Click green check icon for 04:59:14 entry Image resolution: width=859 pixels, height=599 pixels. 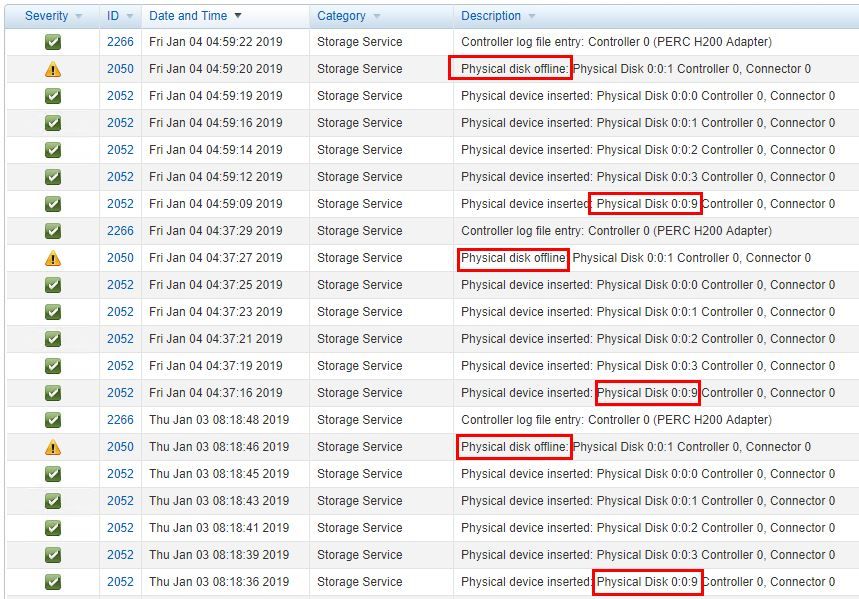(x=53, y=150)
